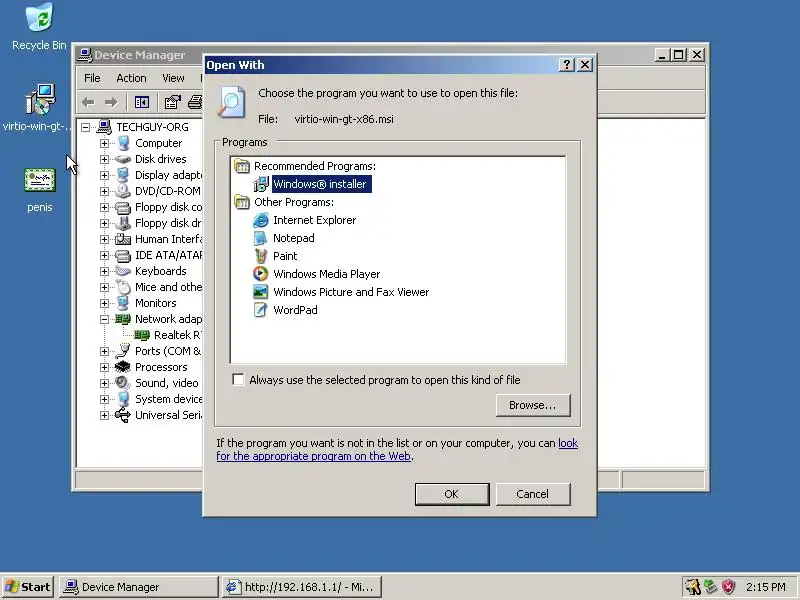Select the Realtek network adapter icon
The width and height of the screenshot is (800, 600).
tap(142, 335)
